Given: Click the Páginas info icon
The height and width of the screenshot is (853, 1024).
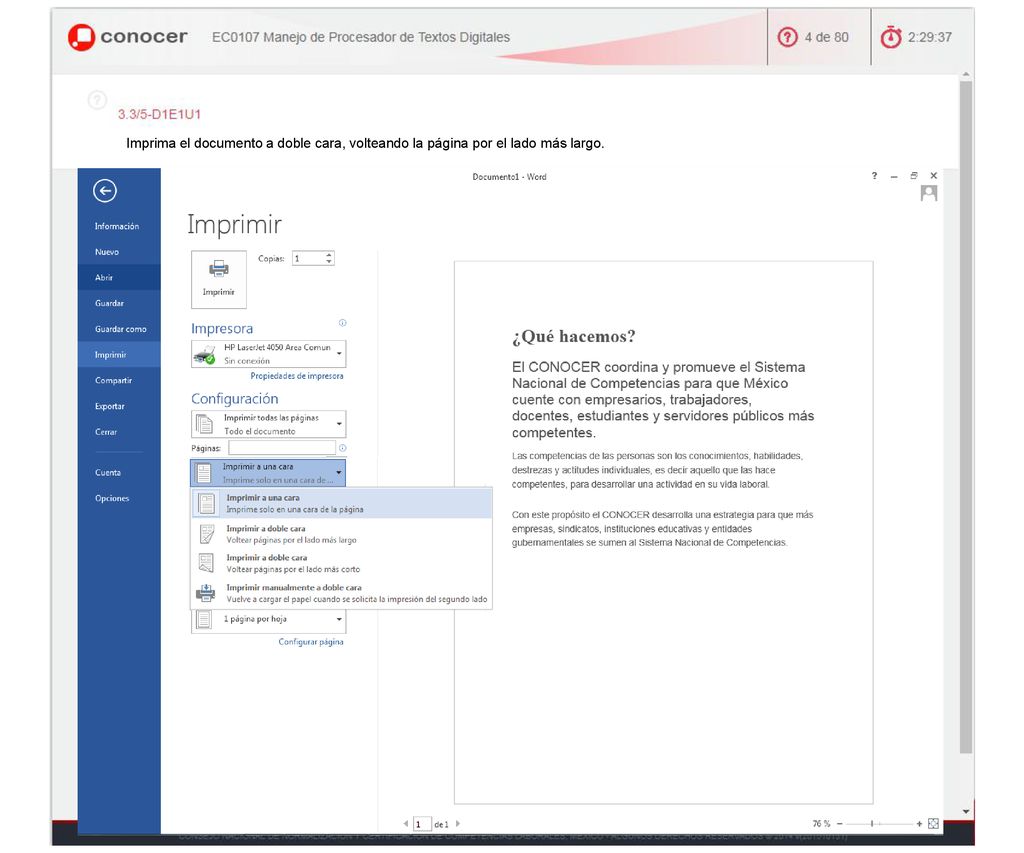Looking at the screenshot, I should click(342, 447).
